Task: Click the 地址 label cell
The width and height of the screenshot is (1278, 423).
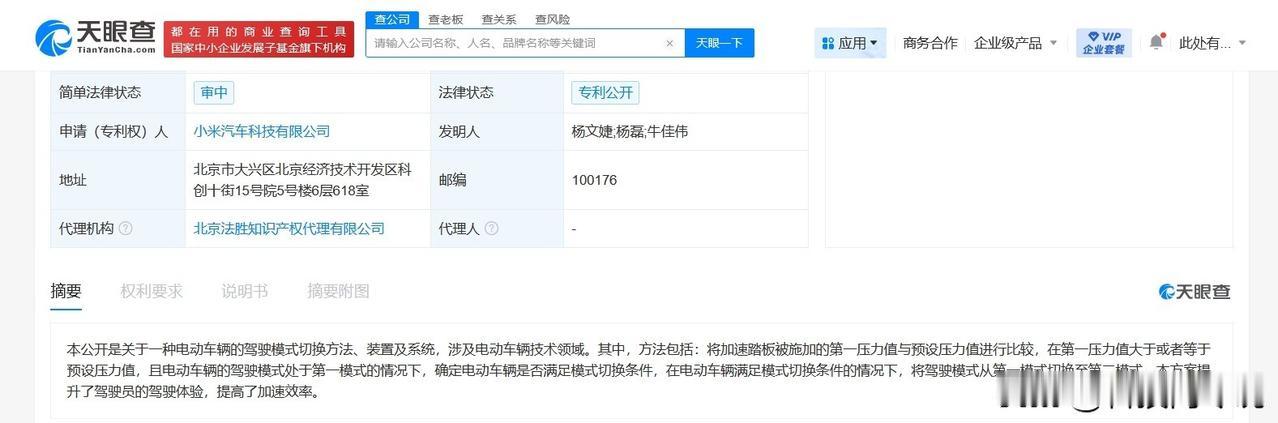Action: click(x=118, y=180)
